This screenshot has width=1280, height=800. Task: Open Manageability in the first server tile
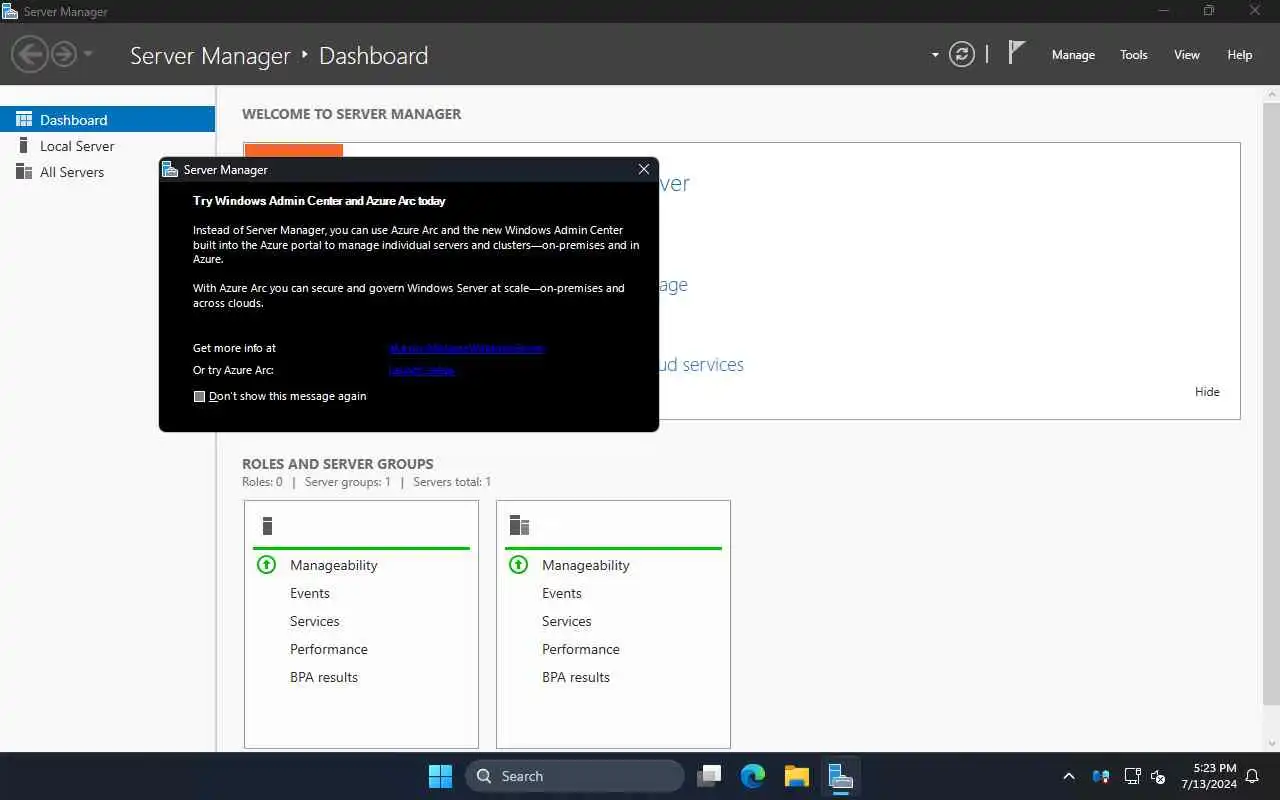pyautogui.click(x=333, y=565)
